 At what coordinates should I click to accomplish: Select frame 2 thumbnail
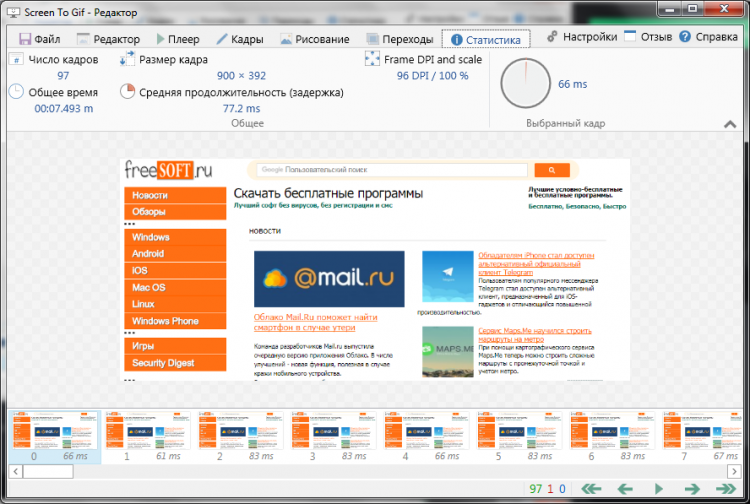[x=241, y=437]
